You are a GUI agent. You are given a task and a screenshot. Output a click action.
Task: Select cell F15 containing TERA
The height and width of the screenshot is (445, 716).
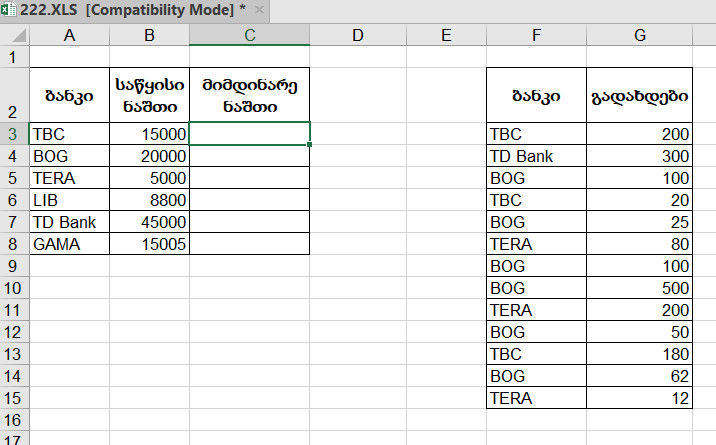(537, 398)
